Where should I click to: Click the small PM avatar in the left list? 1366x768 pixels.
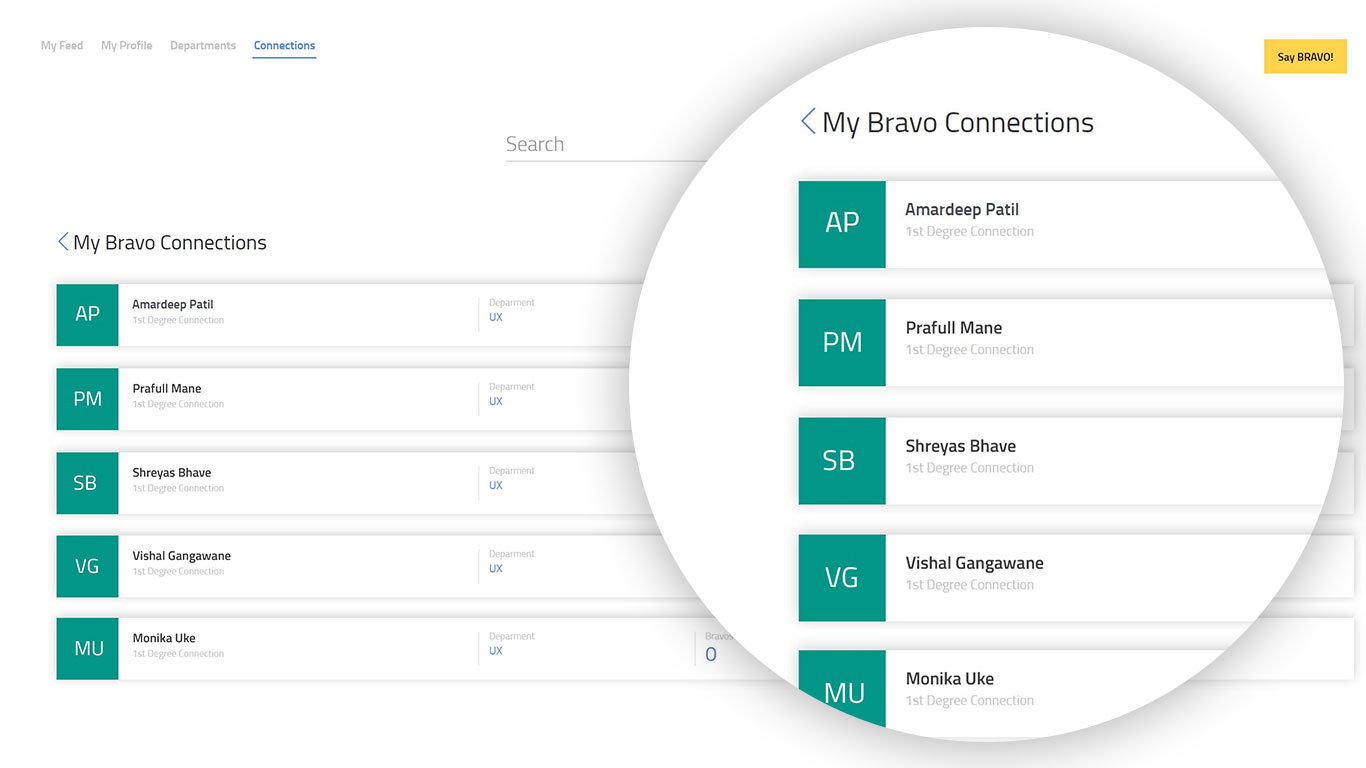click(87, 399)
